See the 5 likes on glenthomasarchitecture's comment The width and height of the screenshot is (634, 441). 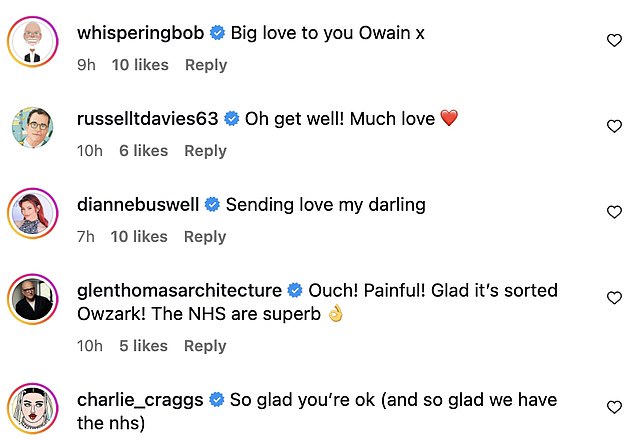(x=143, y=346)
